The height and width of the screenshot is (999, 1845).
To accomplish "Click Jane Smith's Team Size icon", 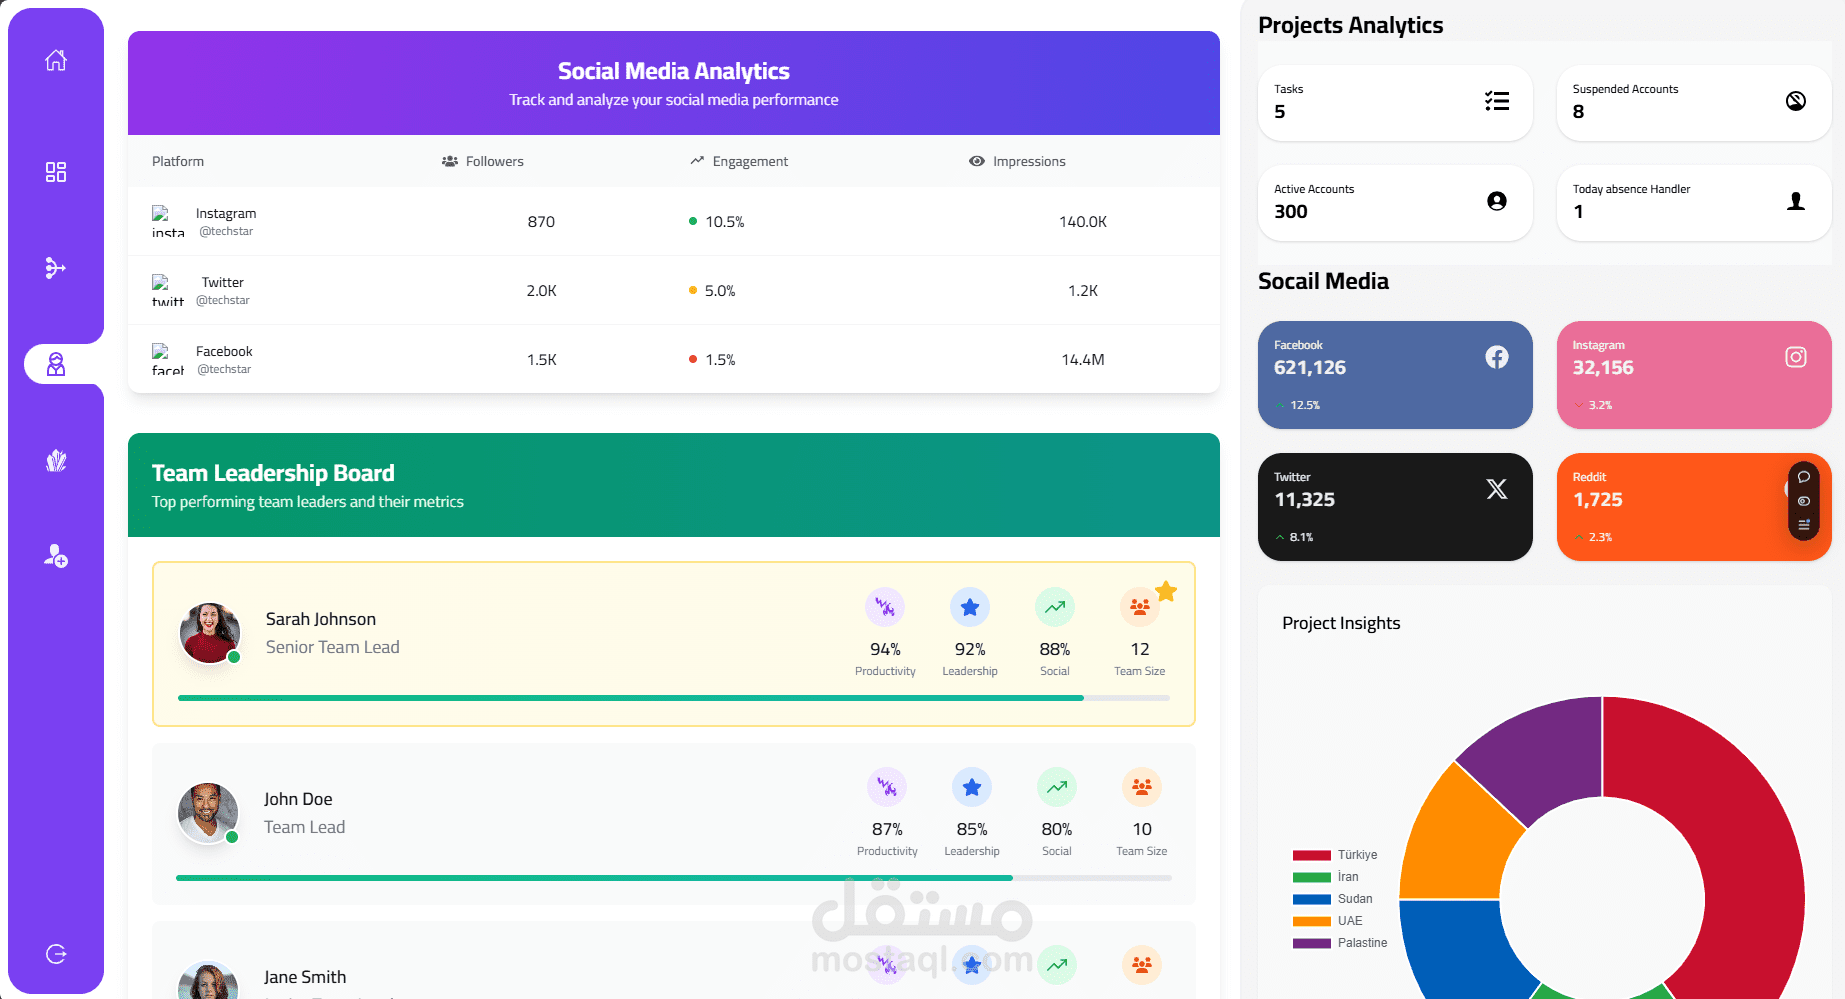I will (x=1142, y=965).
